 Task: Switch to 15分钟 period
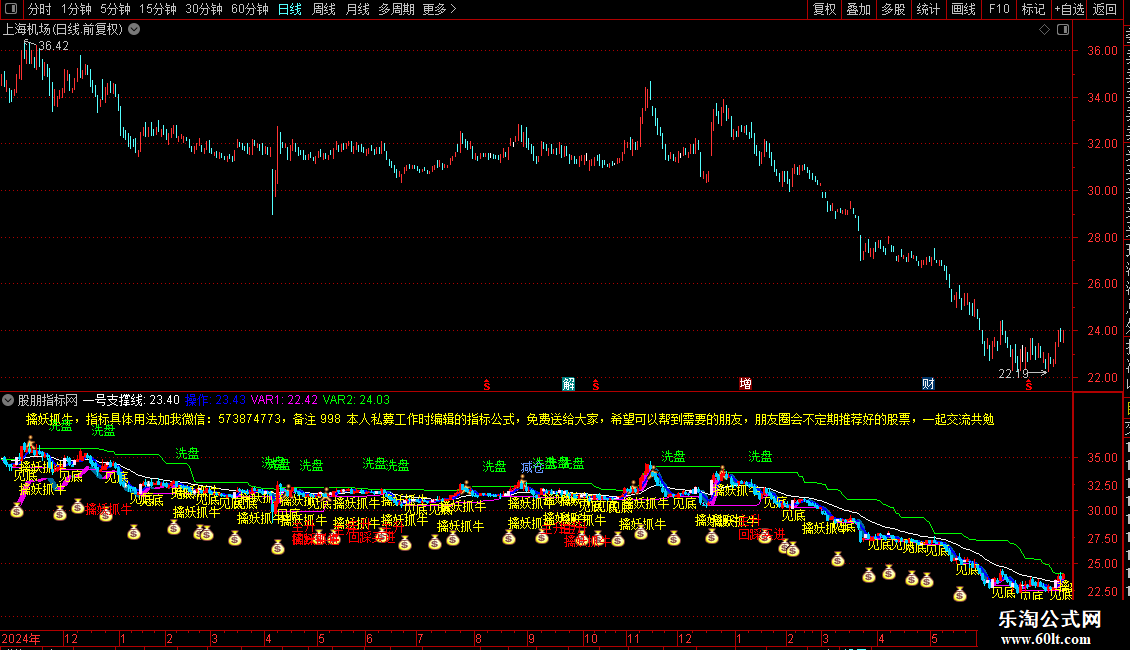click(x=158, y=9)
